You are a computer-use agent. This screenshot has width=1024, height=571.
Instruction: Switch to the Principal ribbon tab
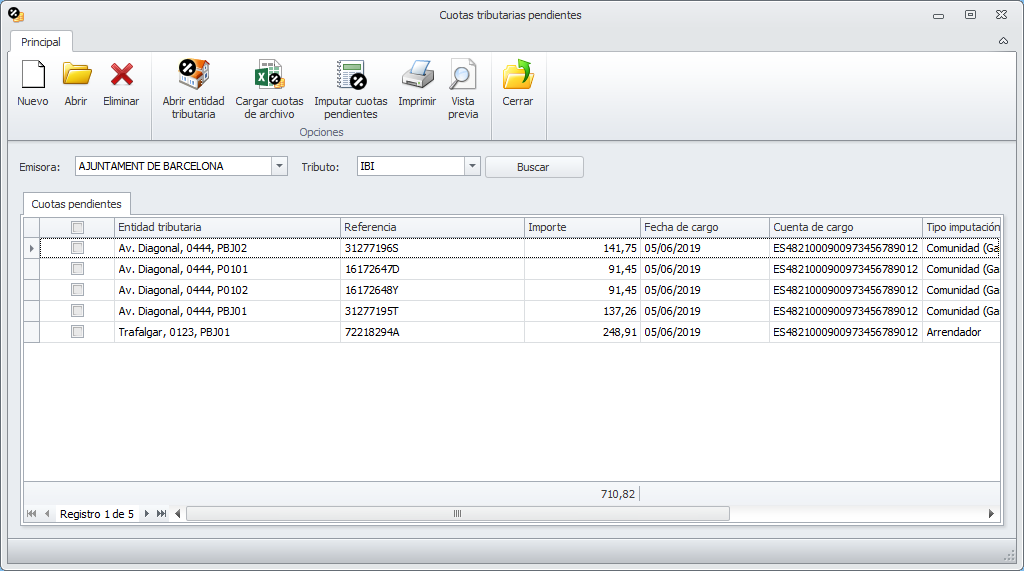[41, 42]
